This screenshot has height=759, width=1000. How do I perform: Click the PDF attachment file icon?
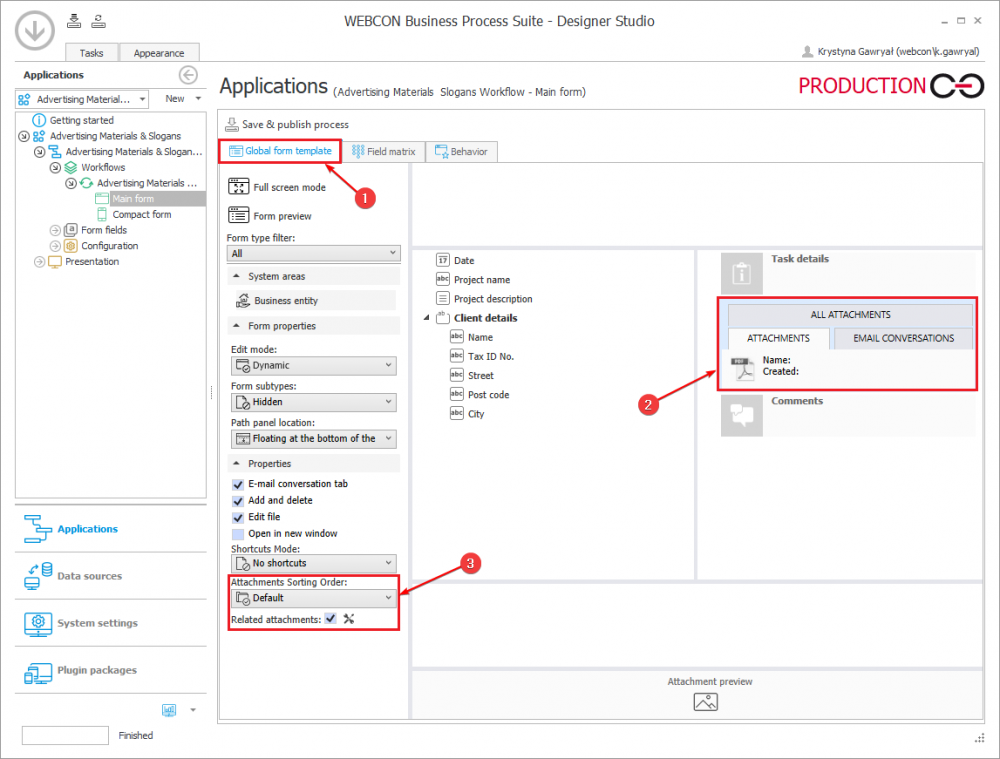coord(743,368)
